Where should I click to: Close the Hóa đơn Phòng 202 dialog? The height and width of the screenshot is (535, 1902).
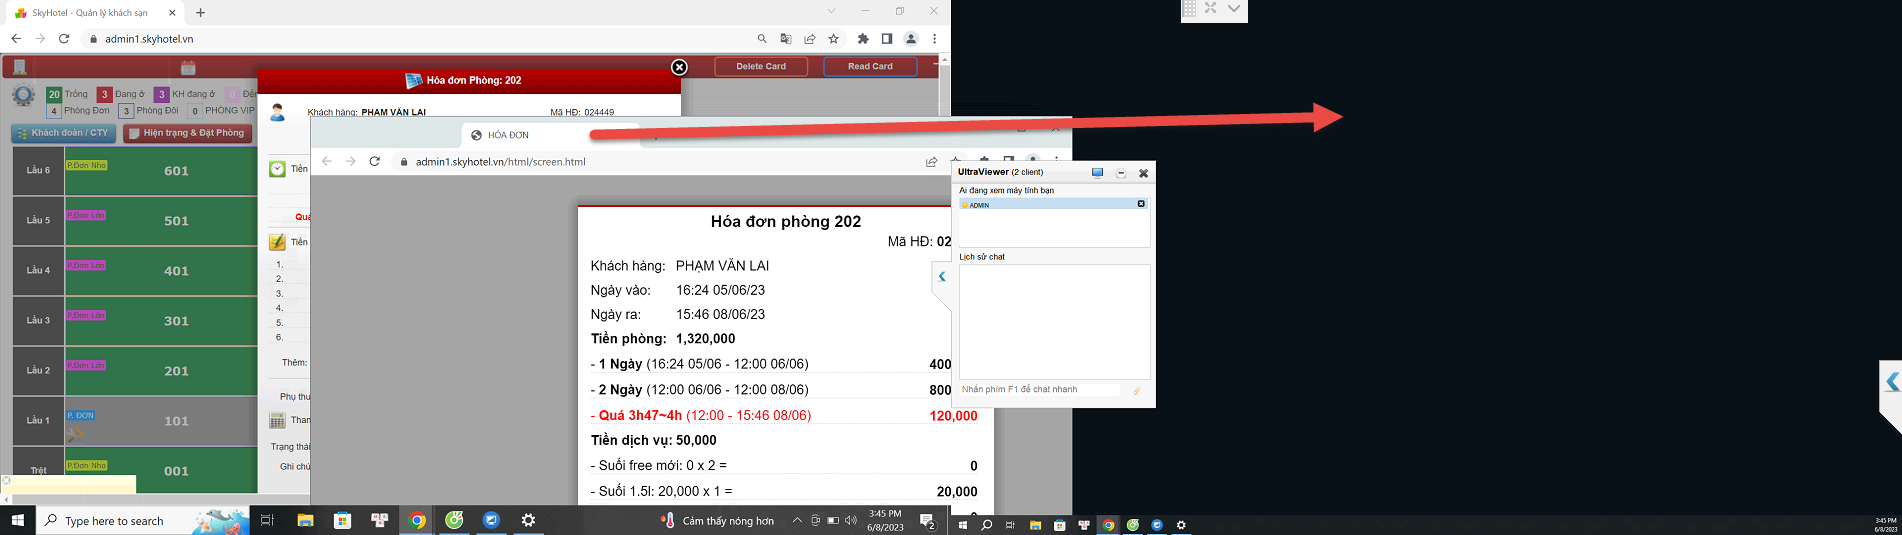pyautogui.click(x=679, y=67)
